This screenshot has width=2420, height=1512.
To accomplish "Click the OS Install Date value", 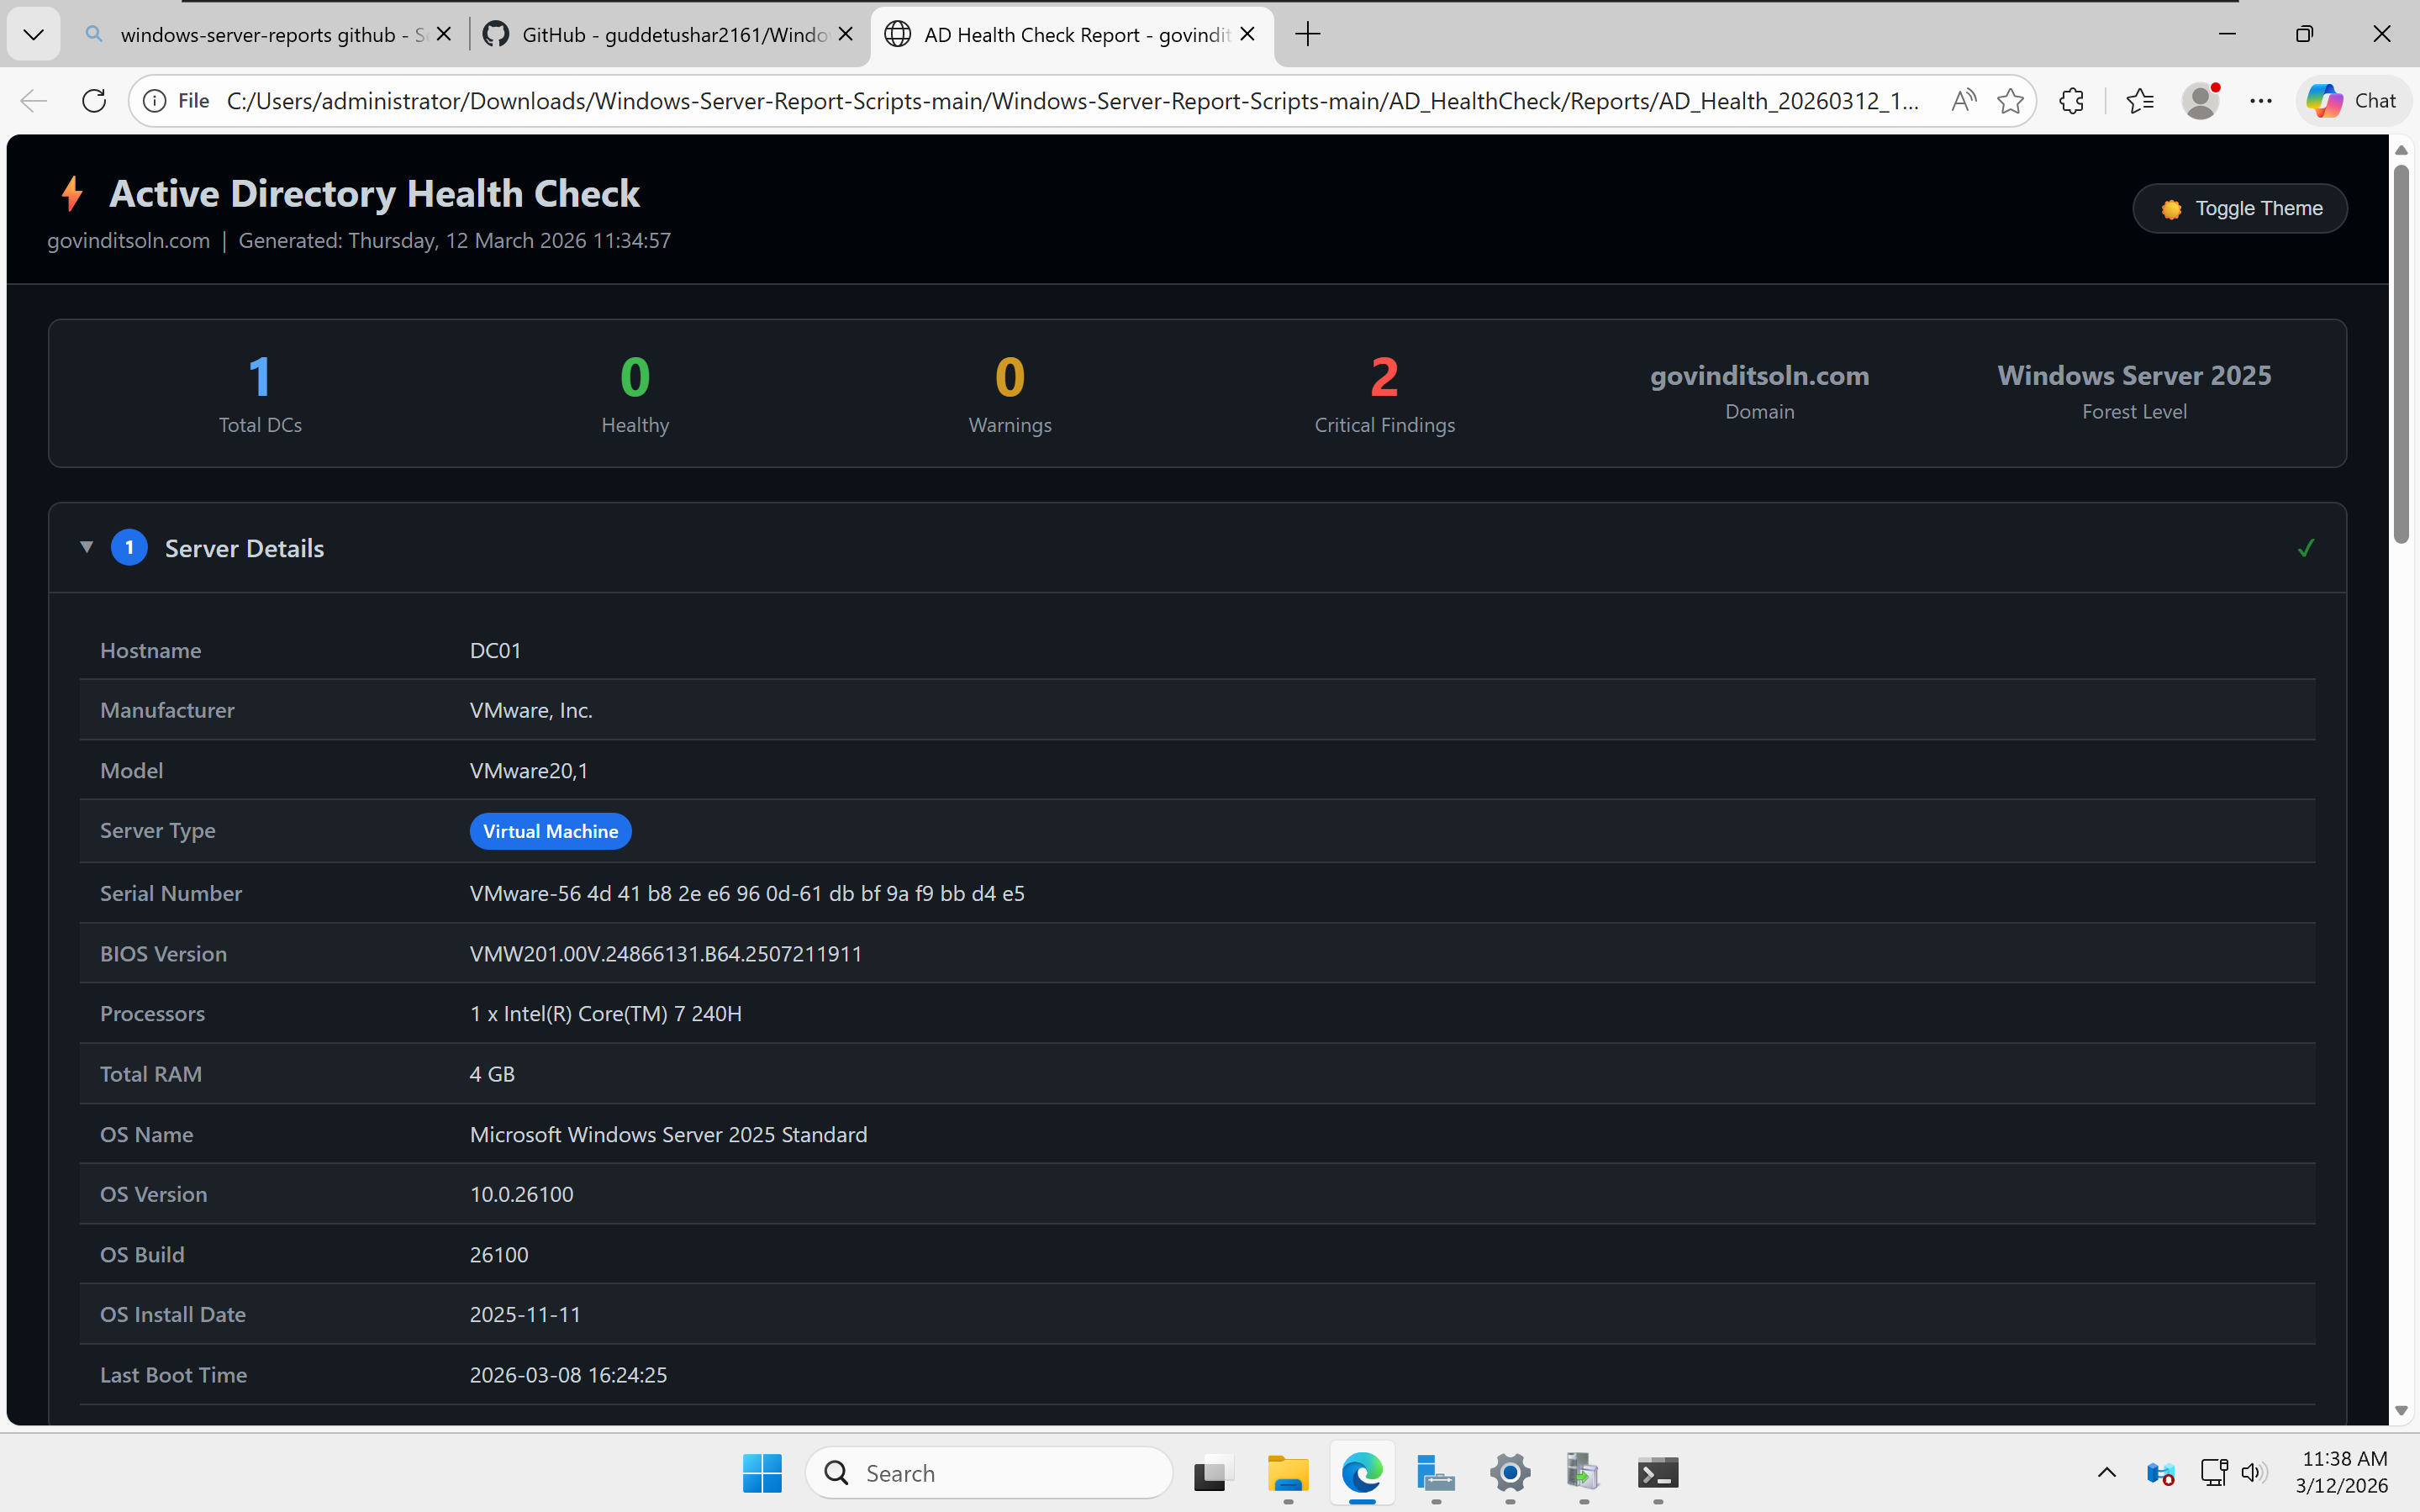I will click(525, 1314).
